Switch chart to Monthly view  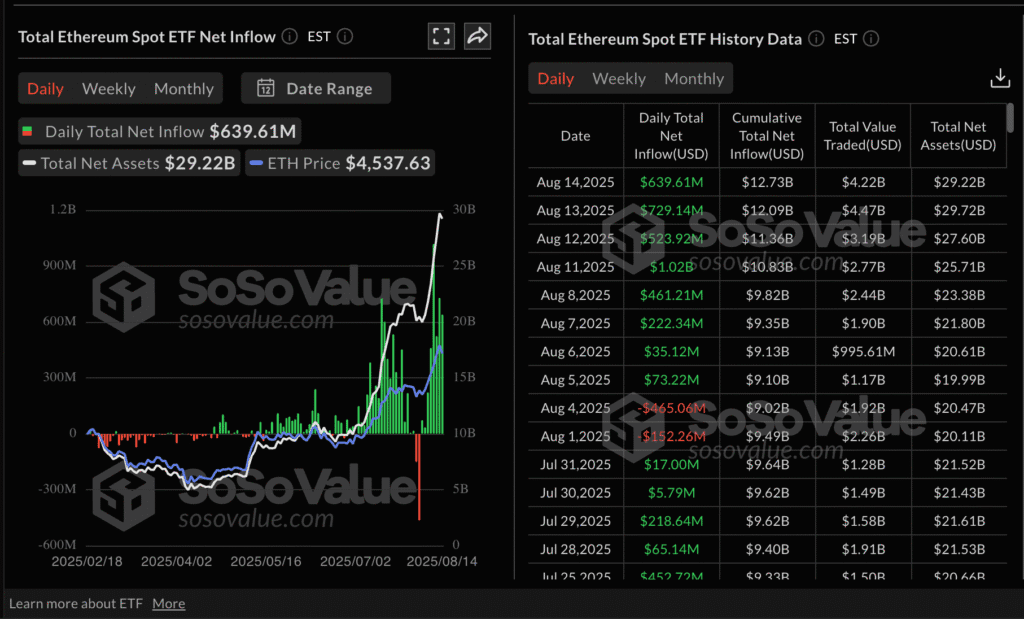[x=184, y=89]
